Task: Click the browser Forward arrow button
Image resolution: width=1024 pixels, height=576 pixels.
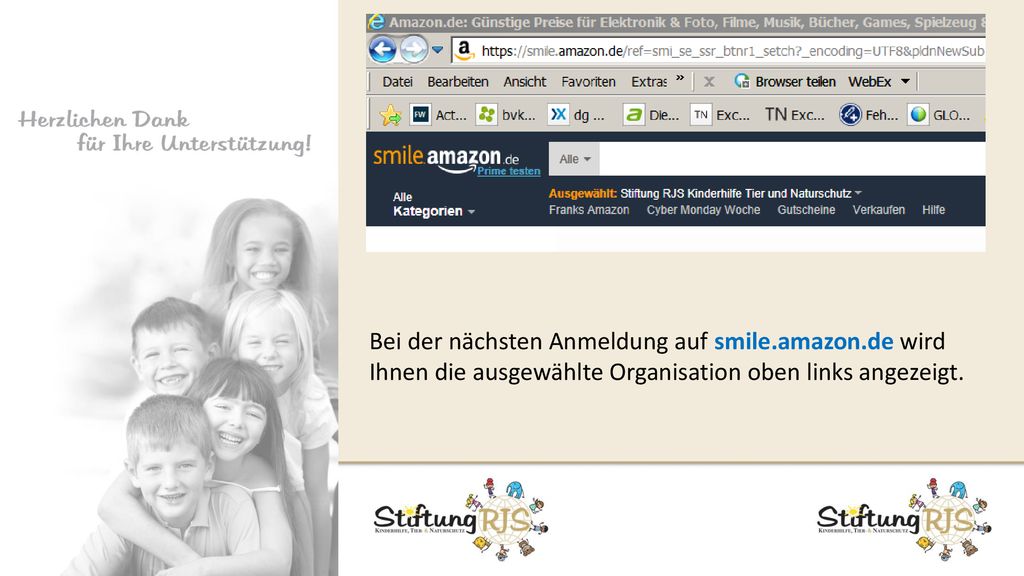Action: [x=413, y=50]
